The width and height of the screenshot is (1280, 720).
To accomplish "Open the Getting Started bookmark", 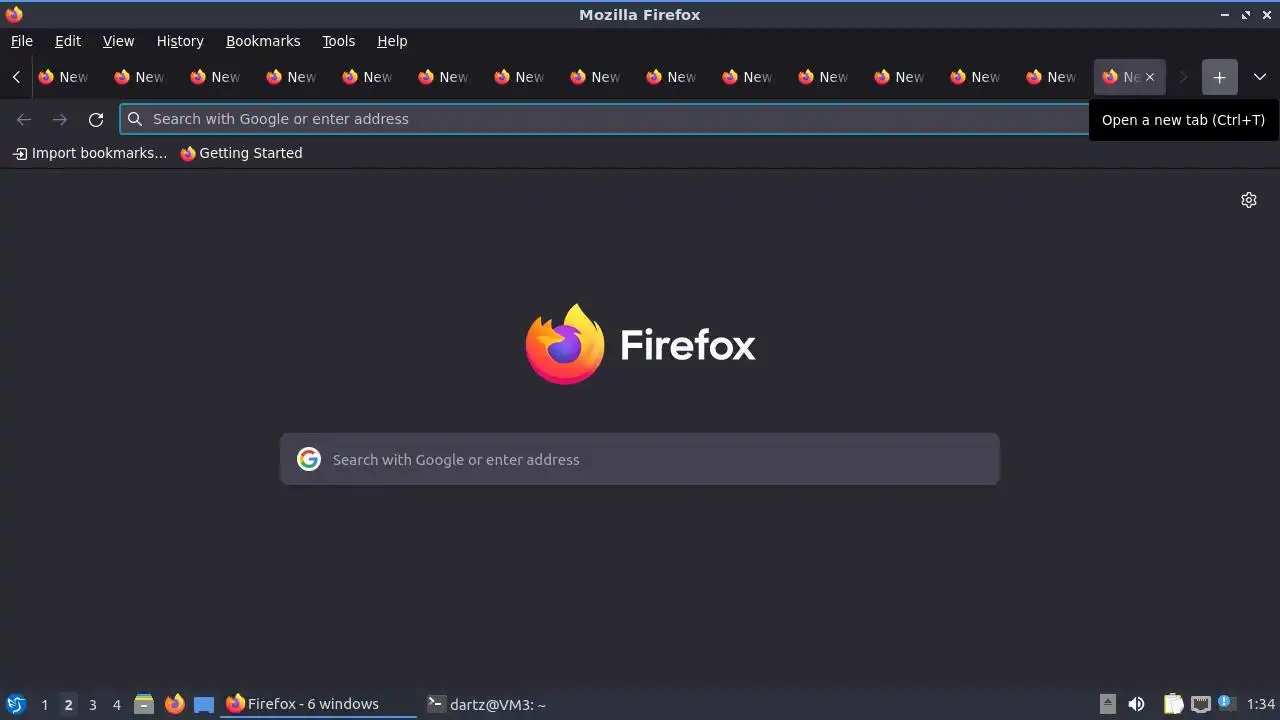I will pos(241,153).
